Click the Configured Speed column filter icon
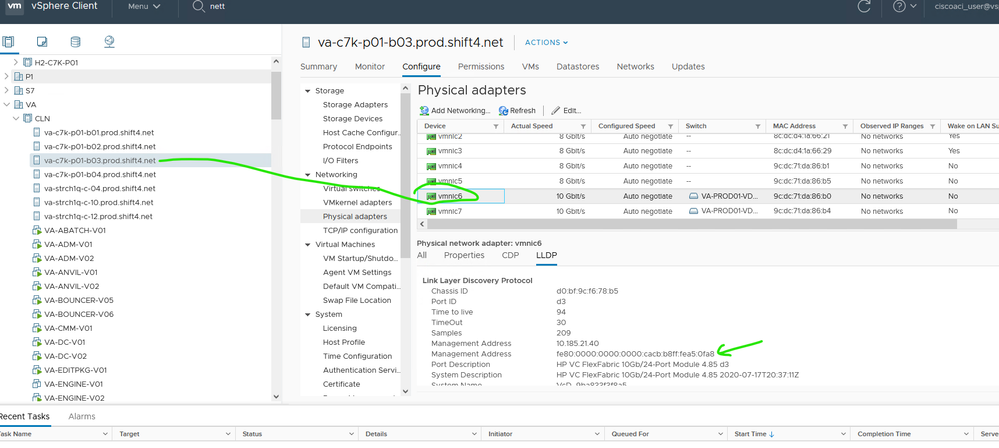999x448 pixels. tap(670, 126)
